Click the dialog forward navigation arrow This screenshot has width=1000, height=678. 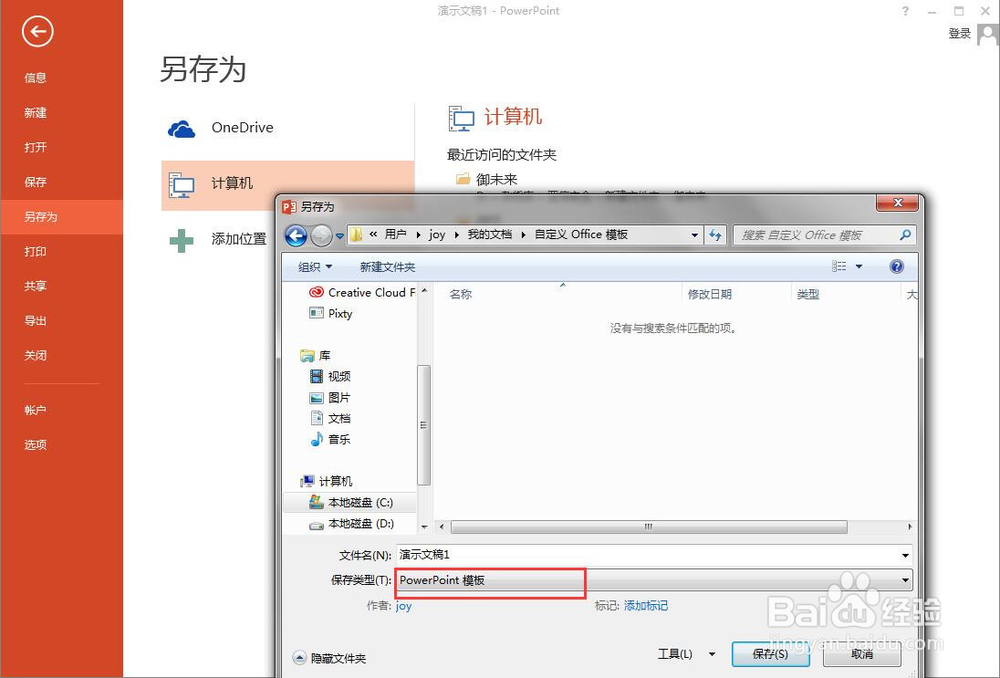tap(321, 235)
